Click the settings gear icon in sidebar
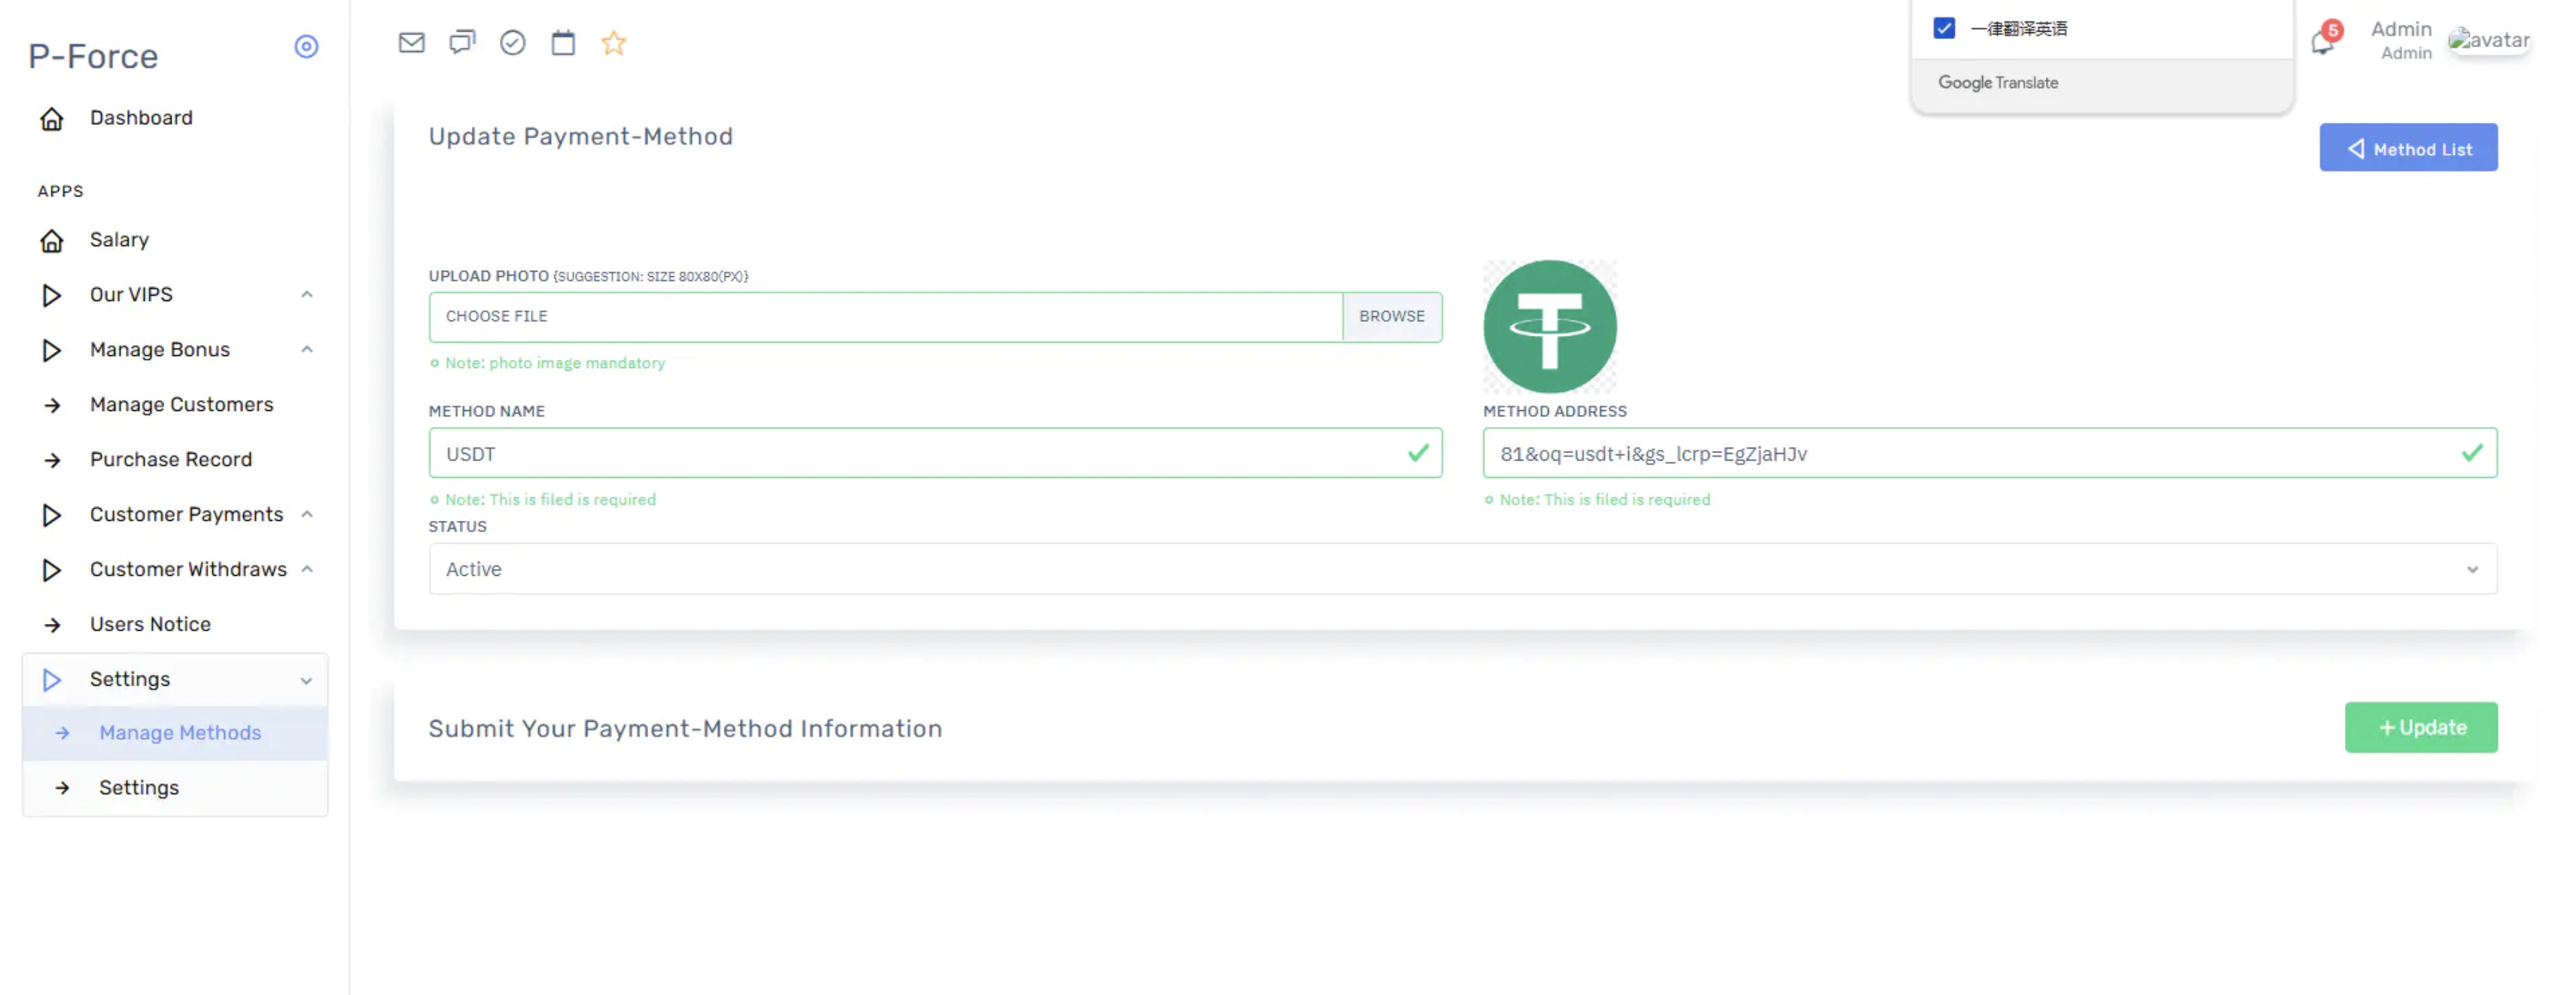This screenshot has height=995, width=2576. coord(306,46)
